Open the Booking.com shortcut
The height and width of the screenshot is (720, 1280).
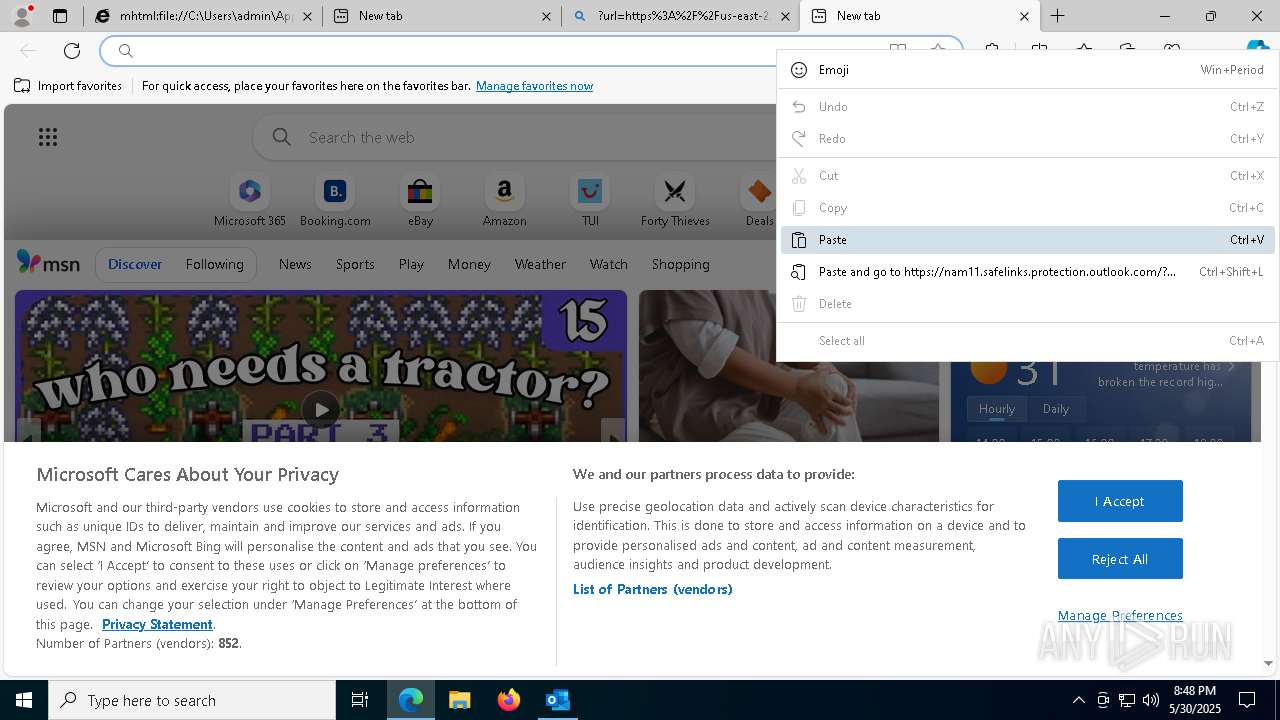pos(335,201)
